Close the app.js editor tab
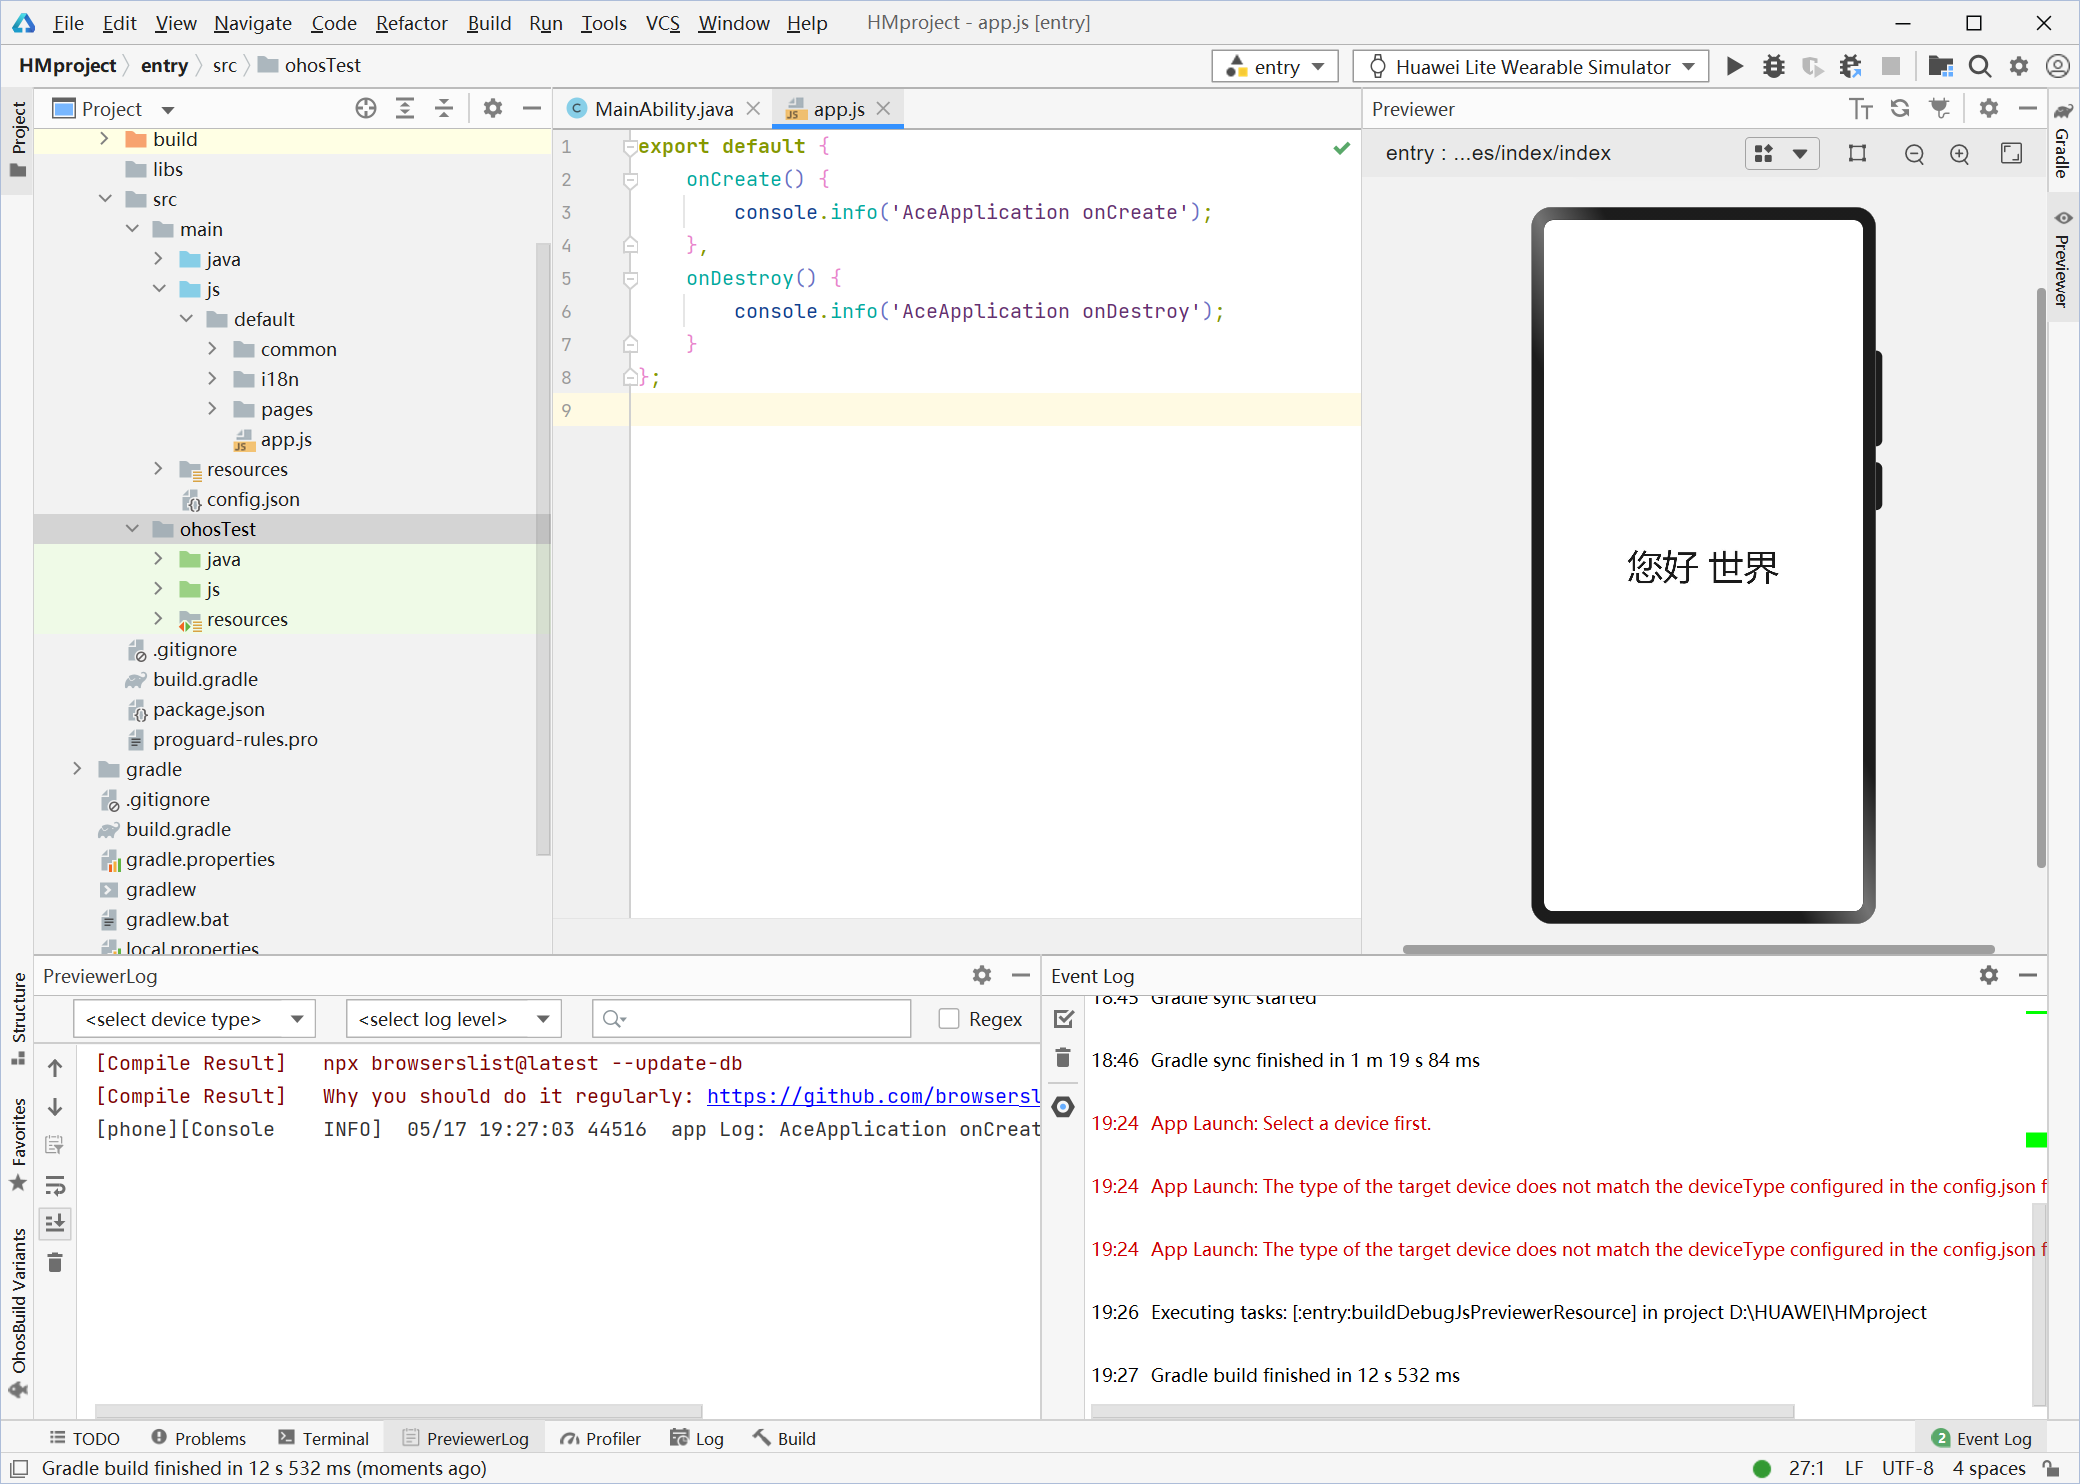 click(883, 108)
